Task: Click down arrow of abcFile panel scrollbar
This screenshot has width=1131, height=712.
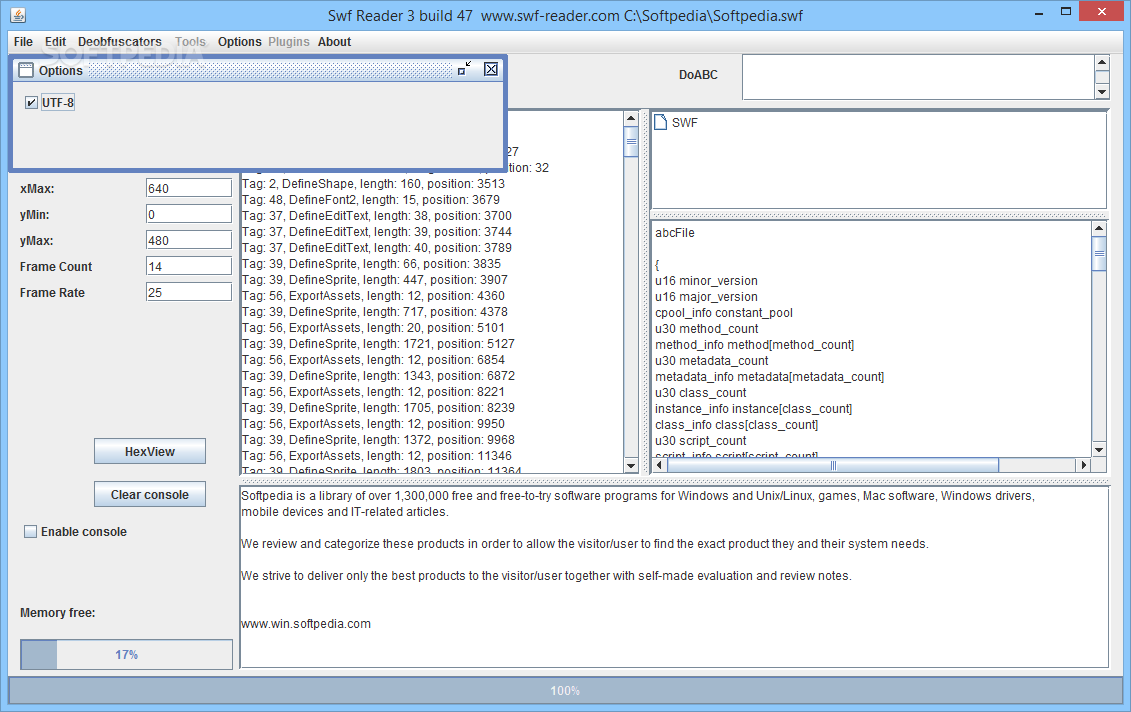Action: point(1099,449)
